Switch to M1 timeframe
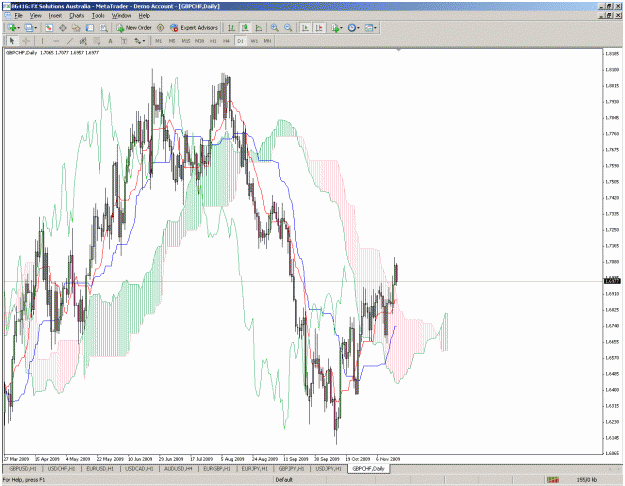625x486 pixels. point(158,41)
